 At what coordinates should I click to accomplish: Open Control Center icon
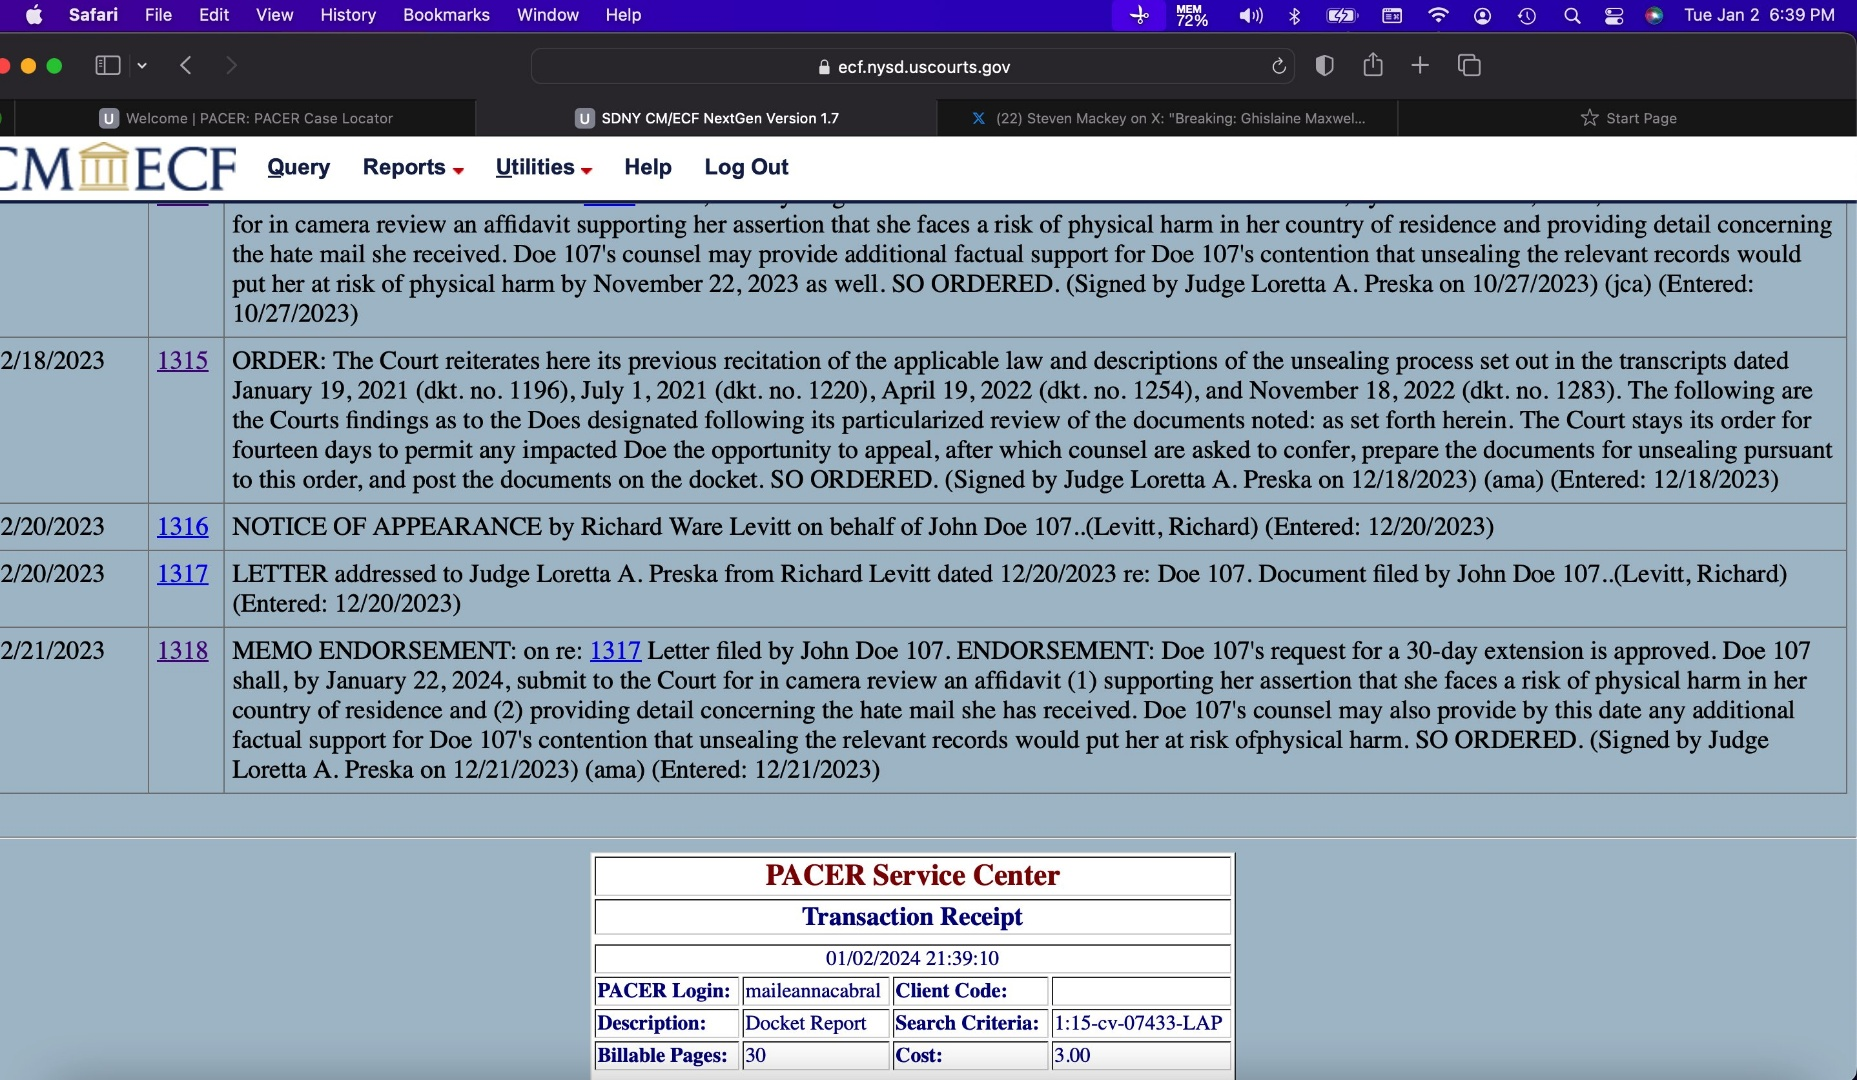coord(1614,15)
